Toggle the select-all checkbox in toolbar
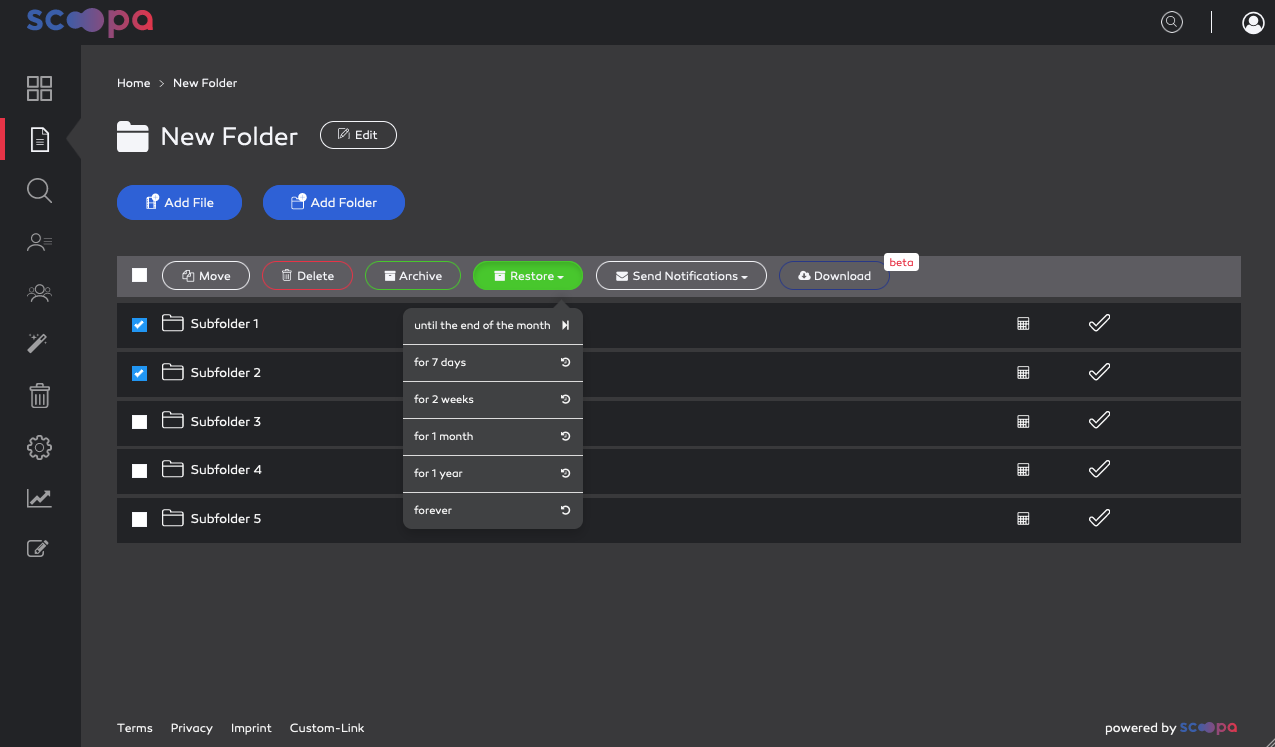 (140, 275)
